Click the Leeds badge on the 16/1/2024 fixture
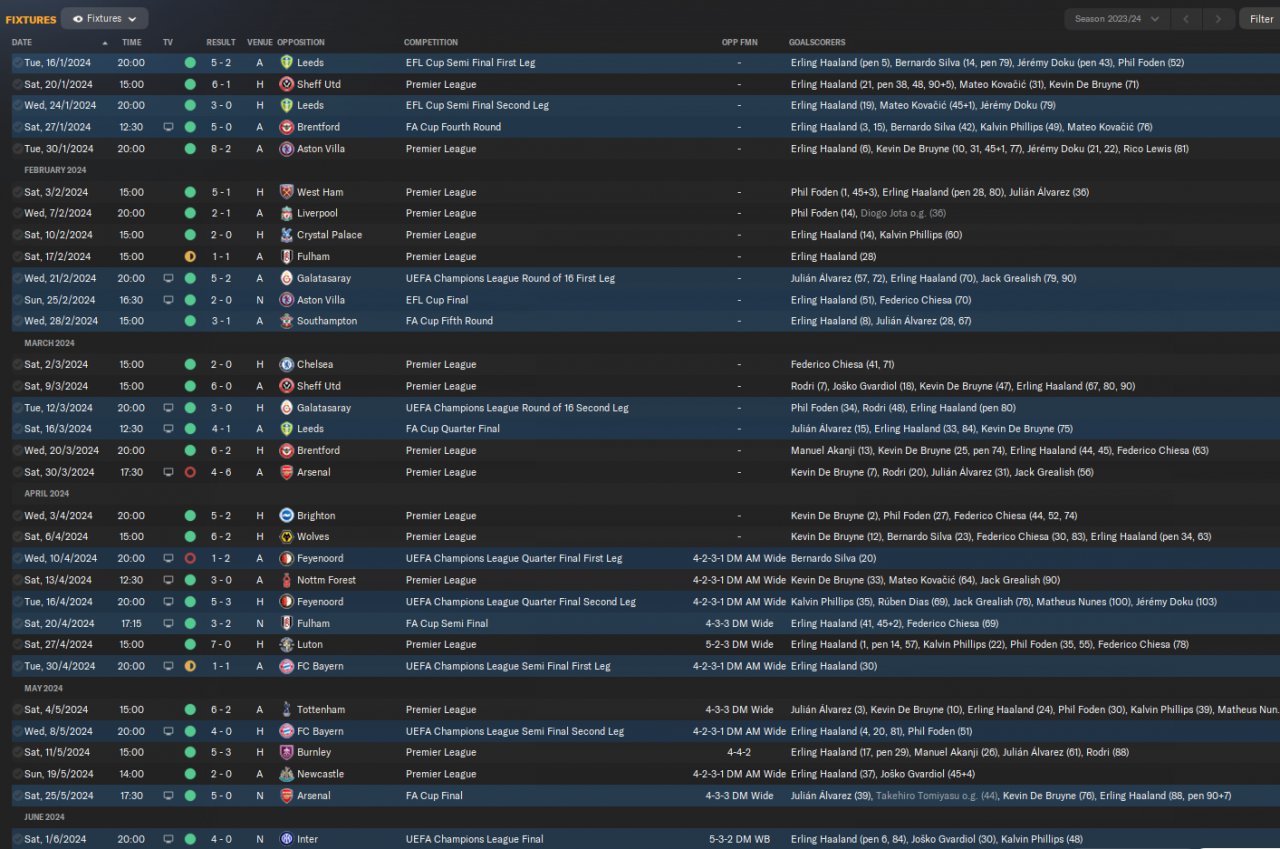The width and height of the screenshot is (1280, 849). click(287, 62)
